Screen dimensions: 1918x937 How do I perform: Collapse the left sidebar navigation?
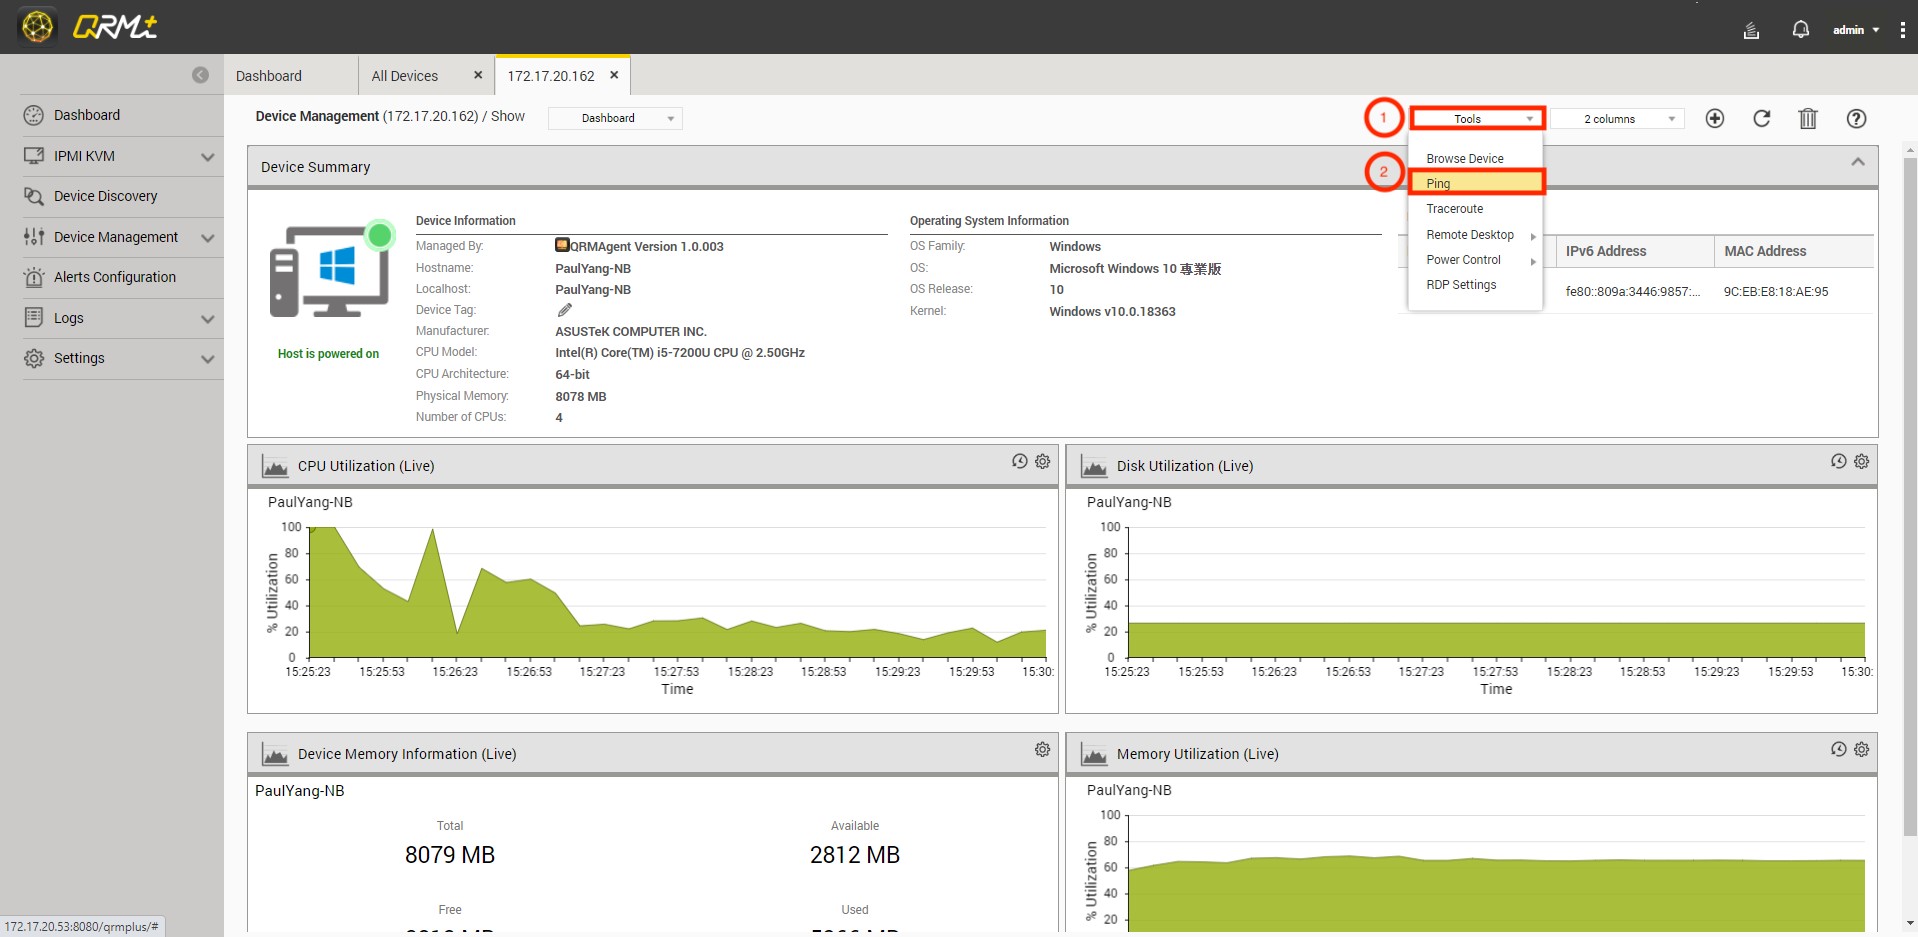click(200, 75)
